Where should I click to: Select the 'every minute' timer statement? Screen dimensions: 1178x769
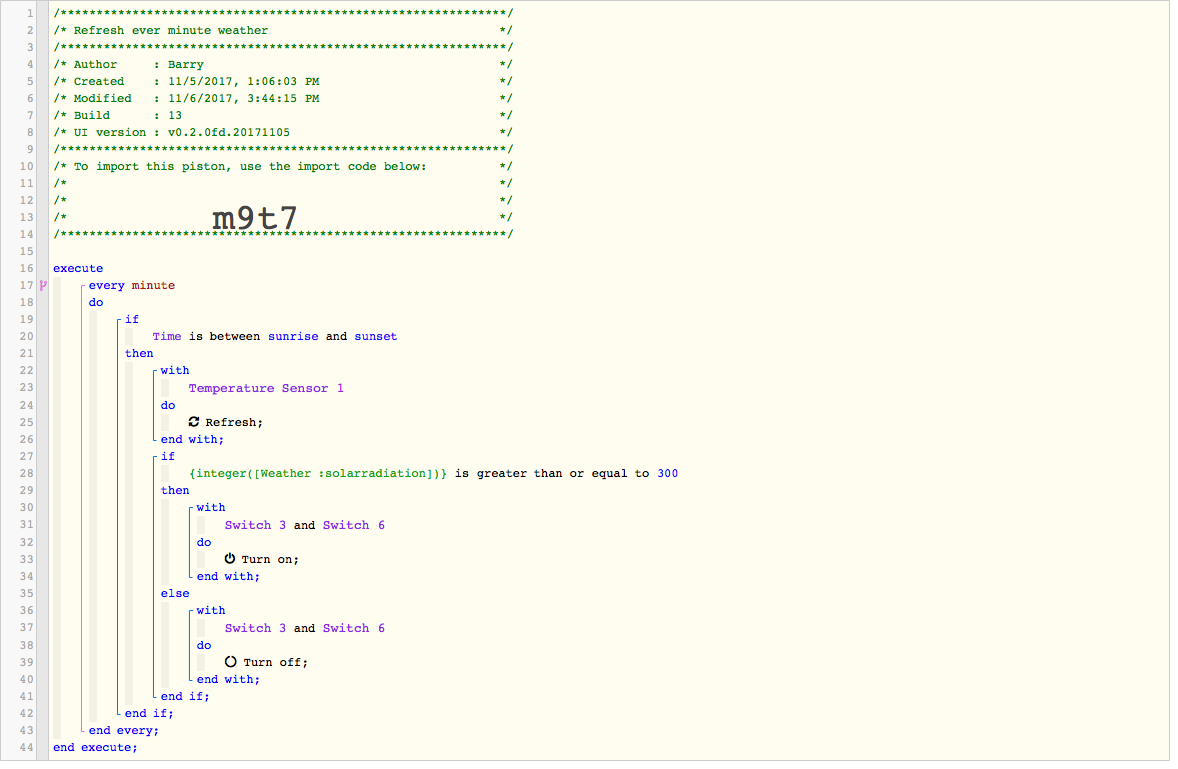click(131, 285)
